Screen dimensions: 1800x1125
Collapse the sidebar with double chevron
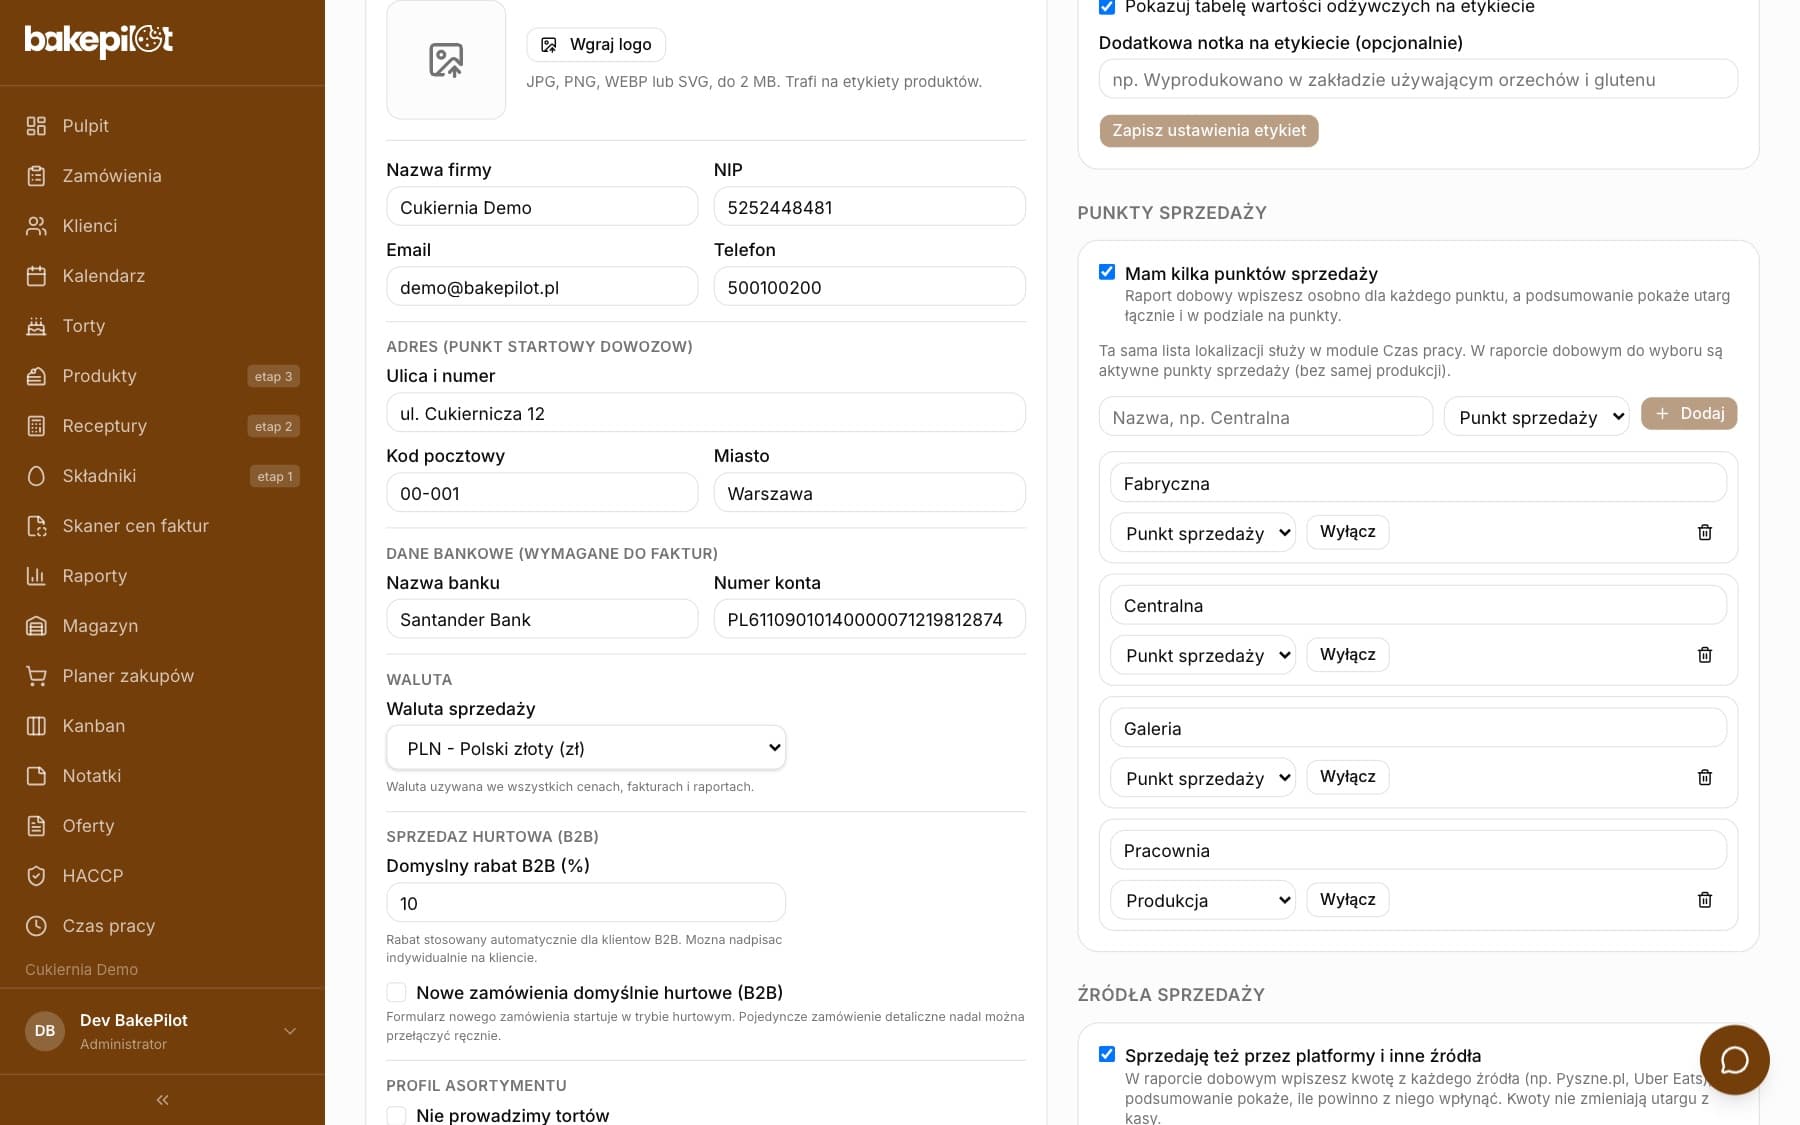point(162,1100)
